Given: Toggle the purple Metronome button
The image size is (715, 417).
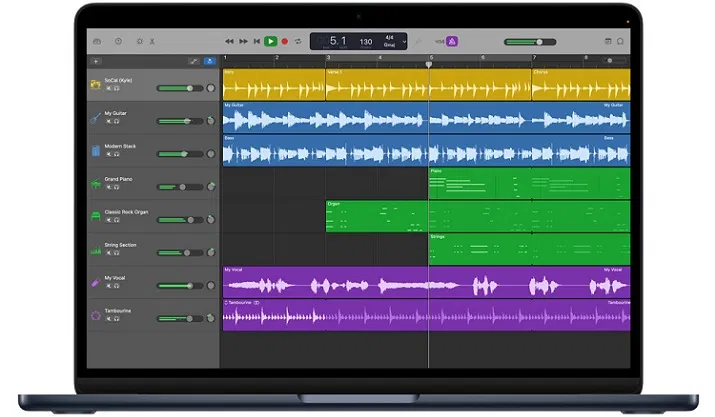Looking at the screenshot, I should point(452,42).
